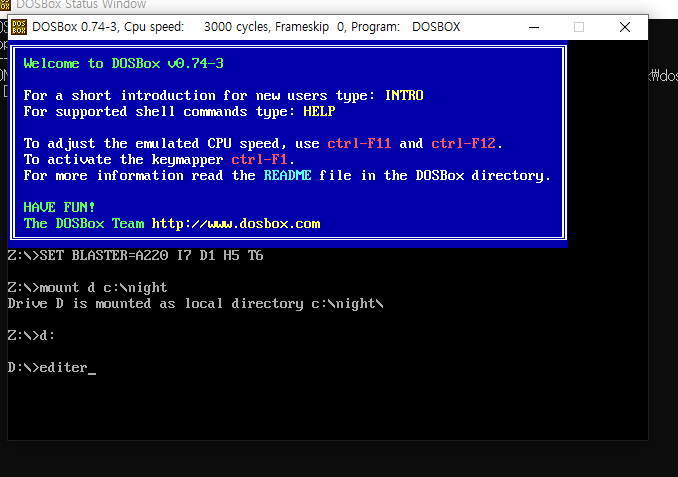Screen dimensions: 678x477
Task: Click the cyan README word
Action: click(x=287, y=175)
